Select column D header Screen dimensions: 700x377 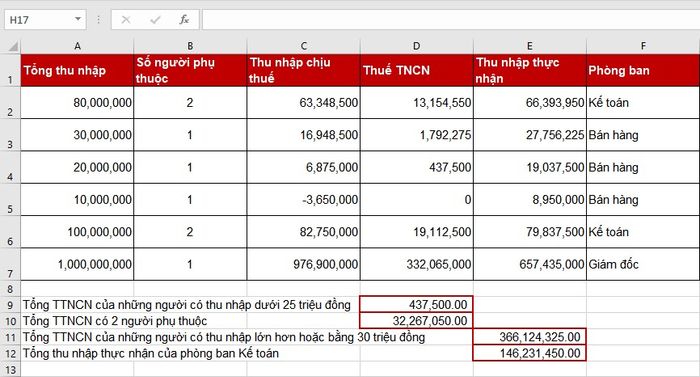point(417,46)
